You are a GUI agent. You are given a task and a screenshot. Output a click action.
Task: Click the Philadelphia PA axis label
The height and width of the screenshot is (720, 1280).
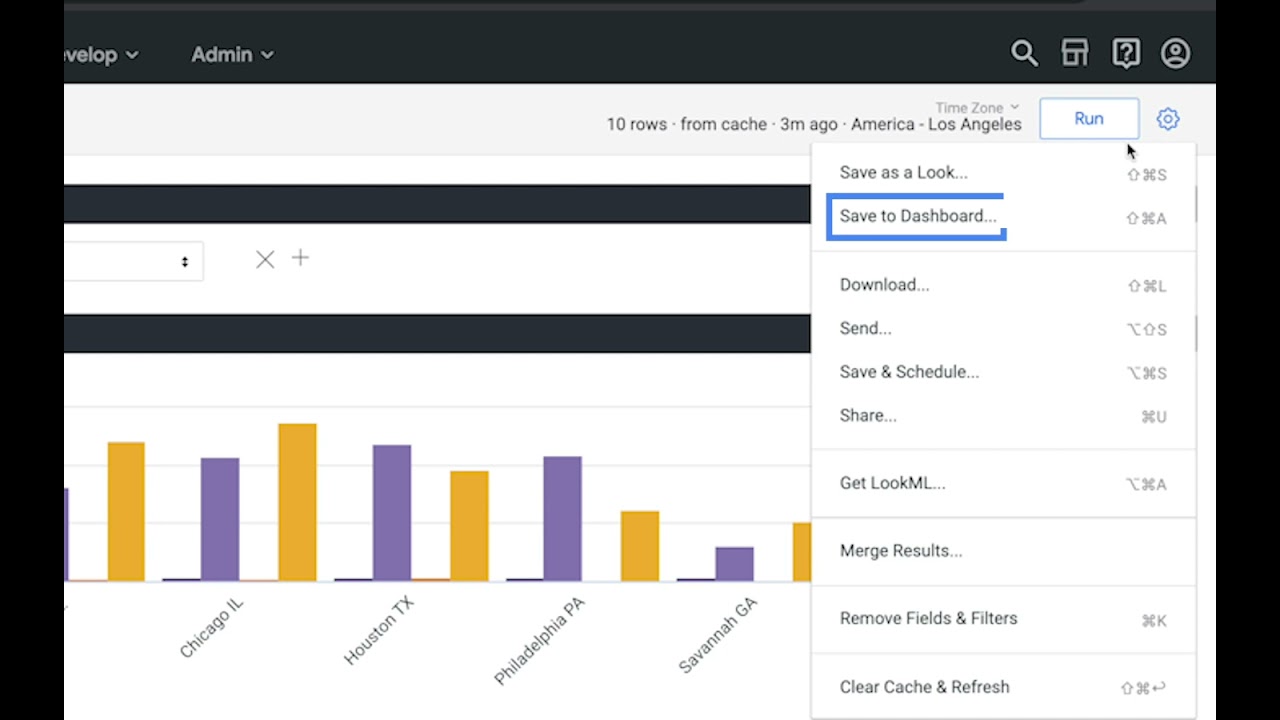click(540, 641)
